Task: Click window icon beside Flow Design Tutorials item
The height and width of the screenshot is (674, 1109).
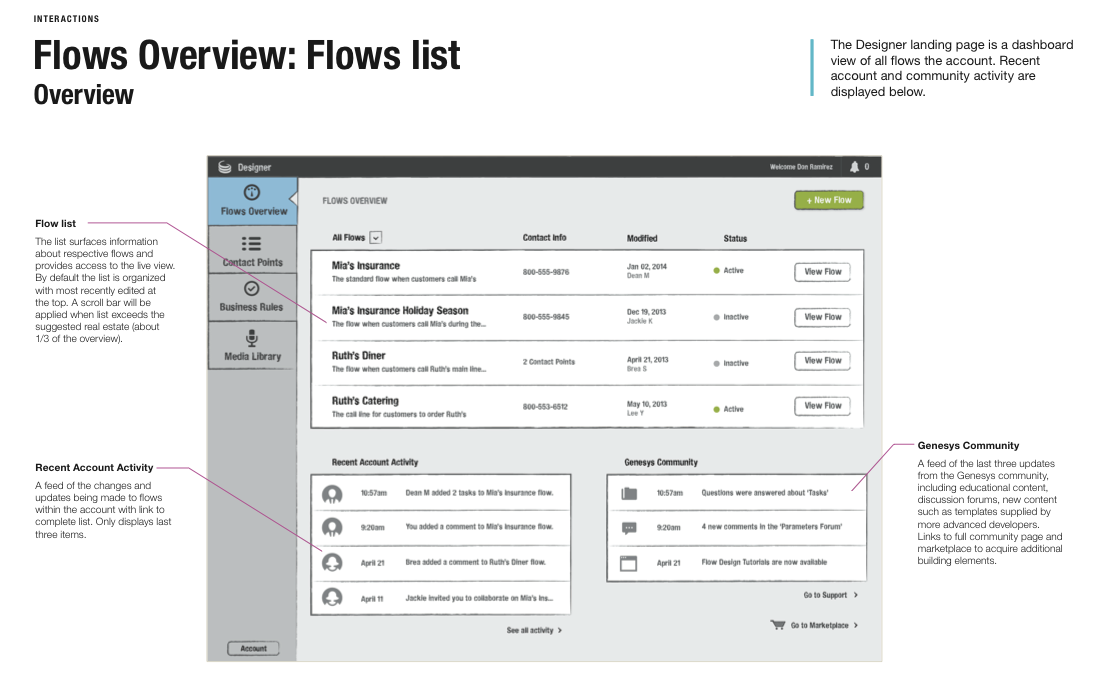Action: [x=628, y=563]
